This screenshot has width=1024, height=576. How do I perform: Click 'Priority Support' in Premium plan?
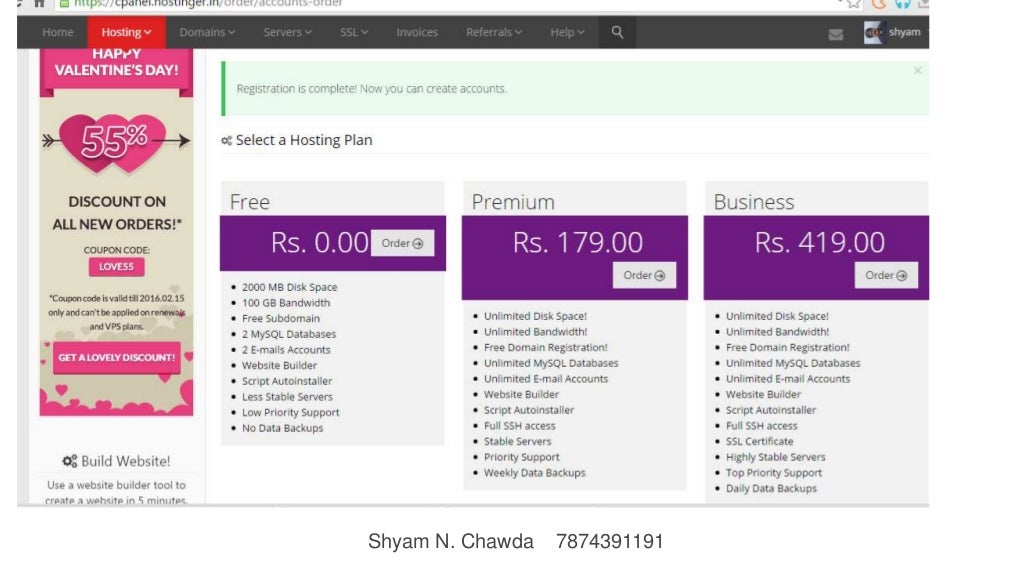(521, 457)
